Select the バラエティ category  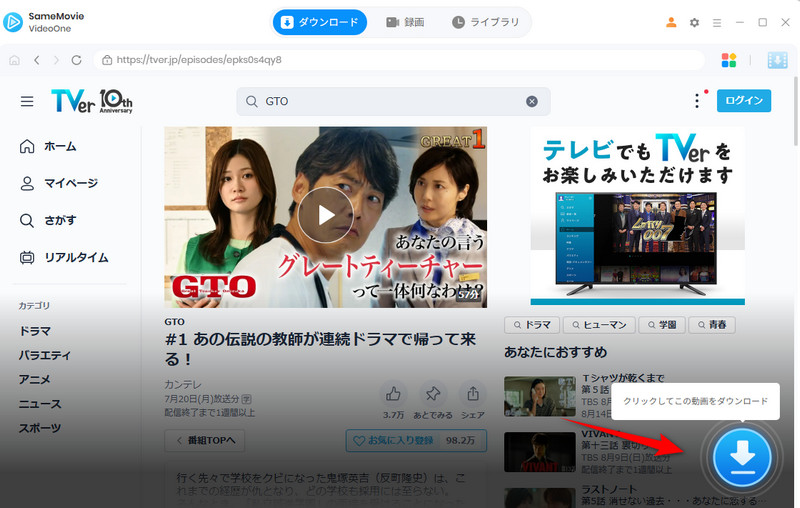point(45,355)
